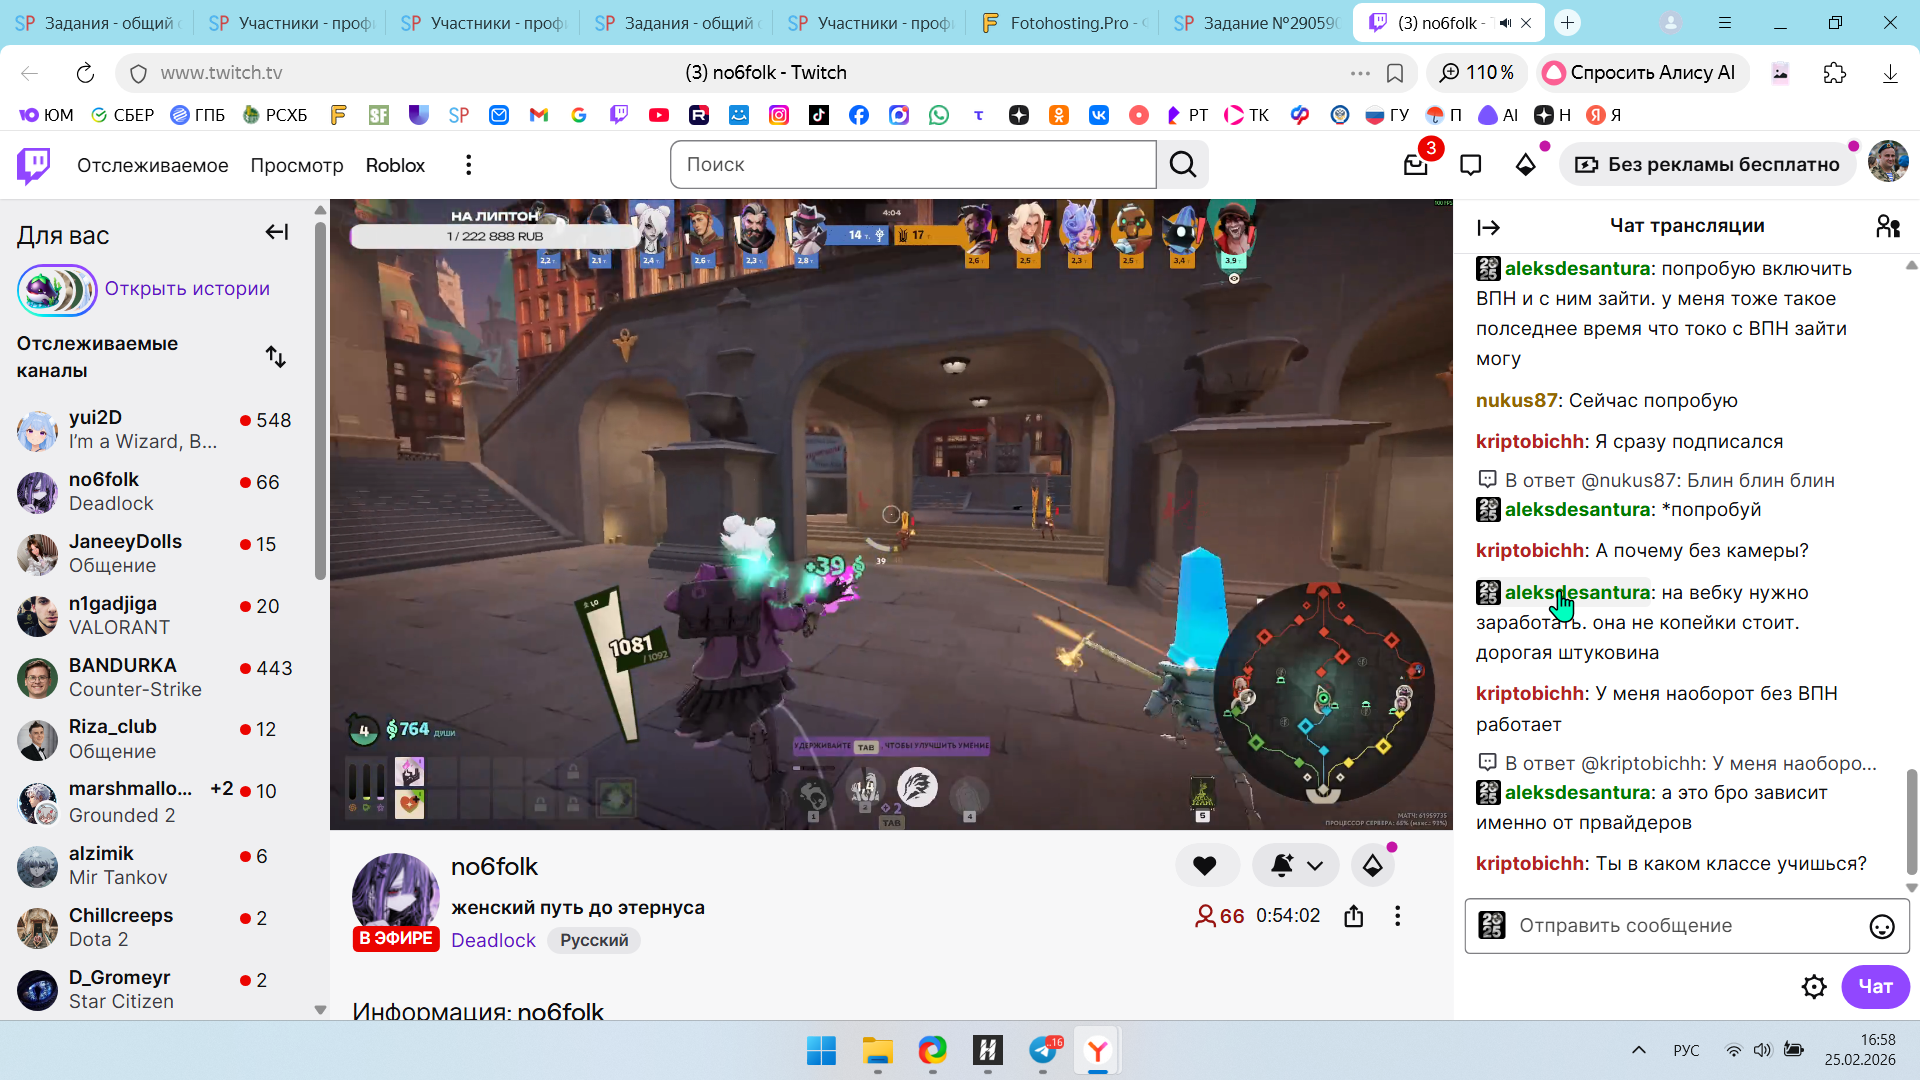This screenshot has width=1920, height=1080.
Task: Expand the notification bell dropdown
Action: coord(1314,866)
